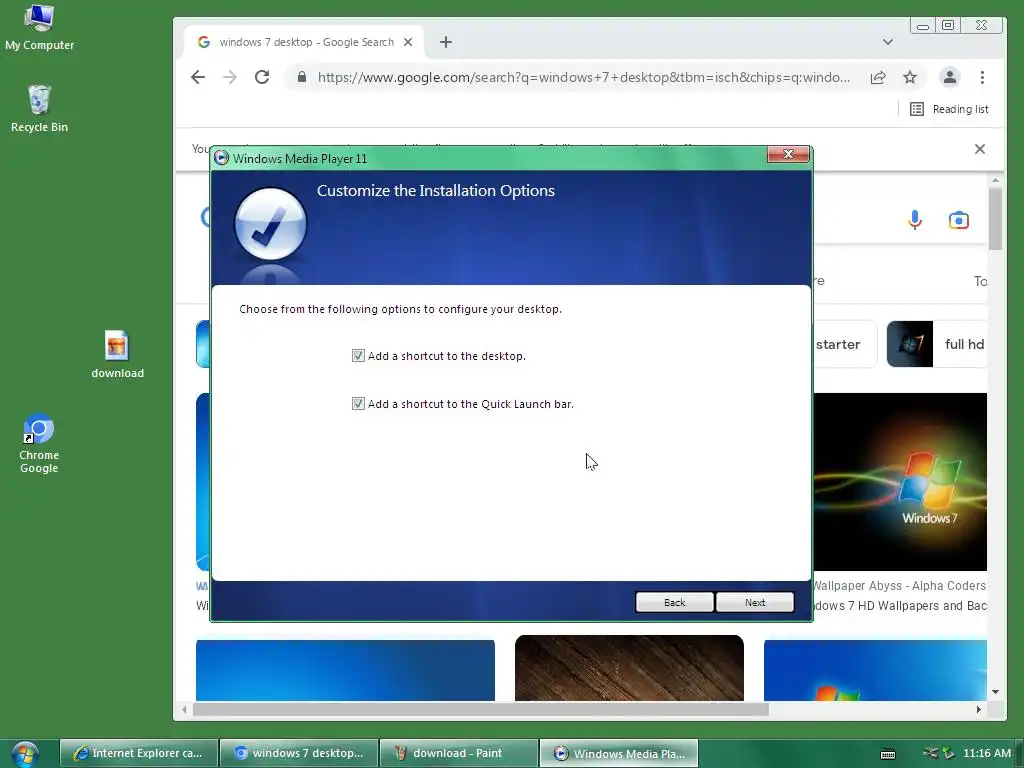
Task: Dismiss the Chrome notification bar
Action: point(980,149)
